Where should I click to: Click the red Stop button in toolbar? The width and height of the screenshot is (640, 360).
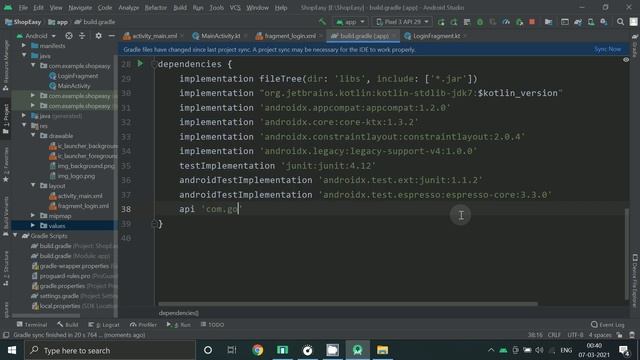pyautogui.click(x=532, y=22)
